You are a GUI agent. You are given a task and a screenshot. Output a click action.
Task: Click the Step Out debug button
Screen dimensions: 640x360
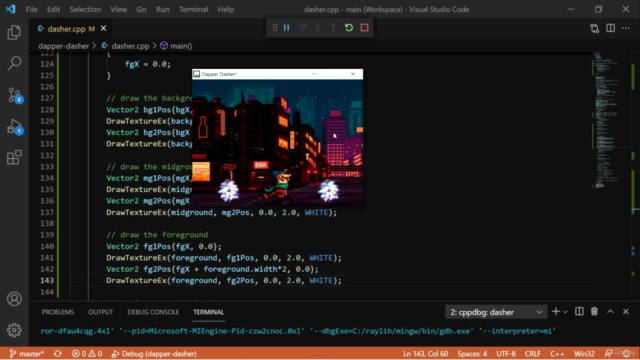tap(333, 28)
